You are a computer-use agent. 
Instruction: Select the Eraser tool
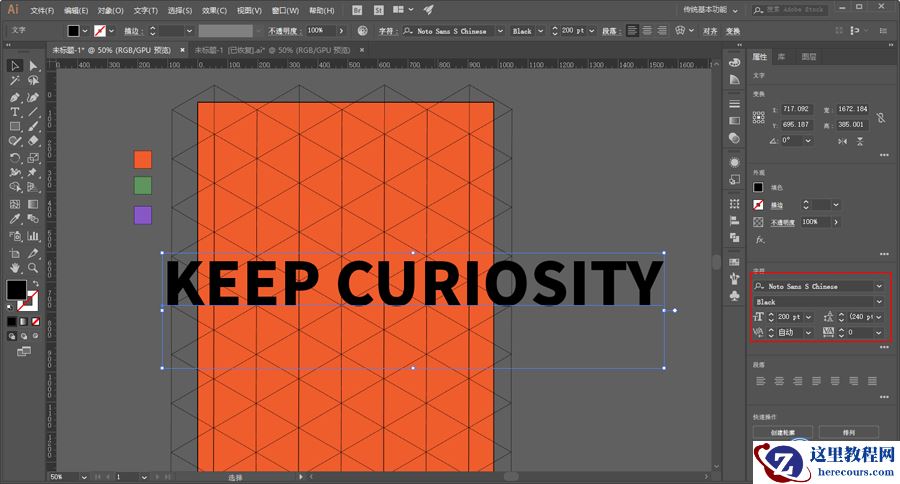pyautogui.click(x=33, y=142)
